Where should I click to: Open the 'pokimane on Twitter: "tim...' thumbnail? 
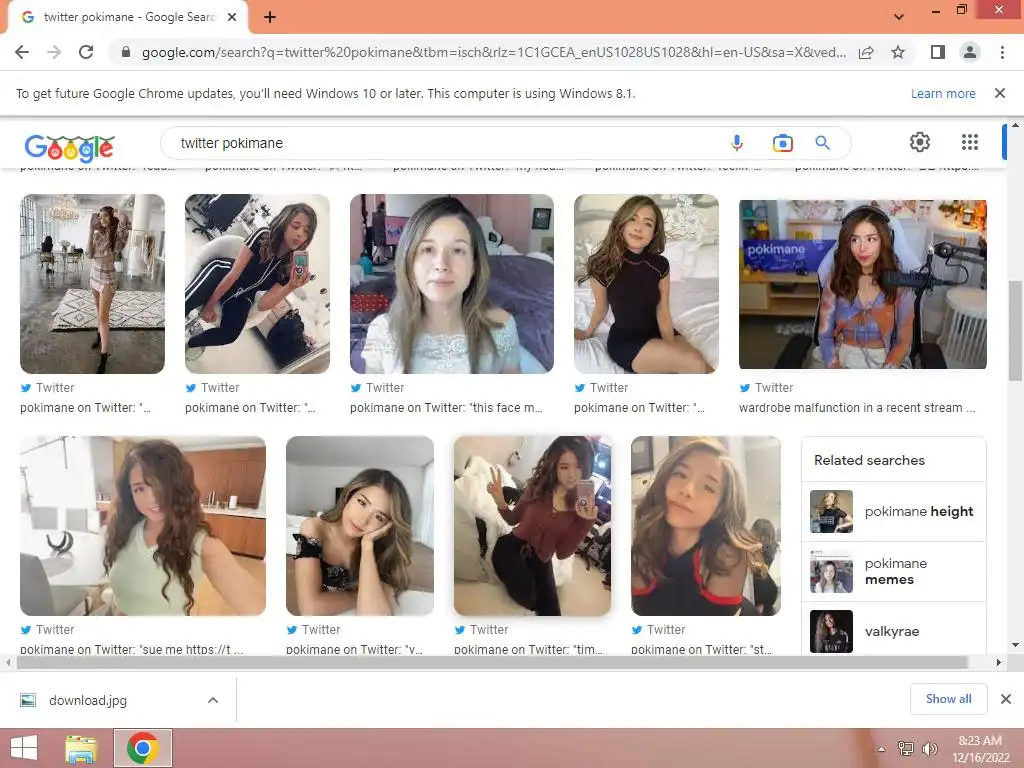[532, 526]
